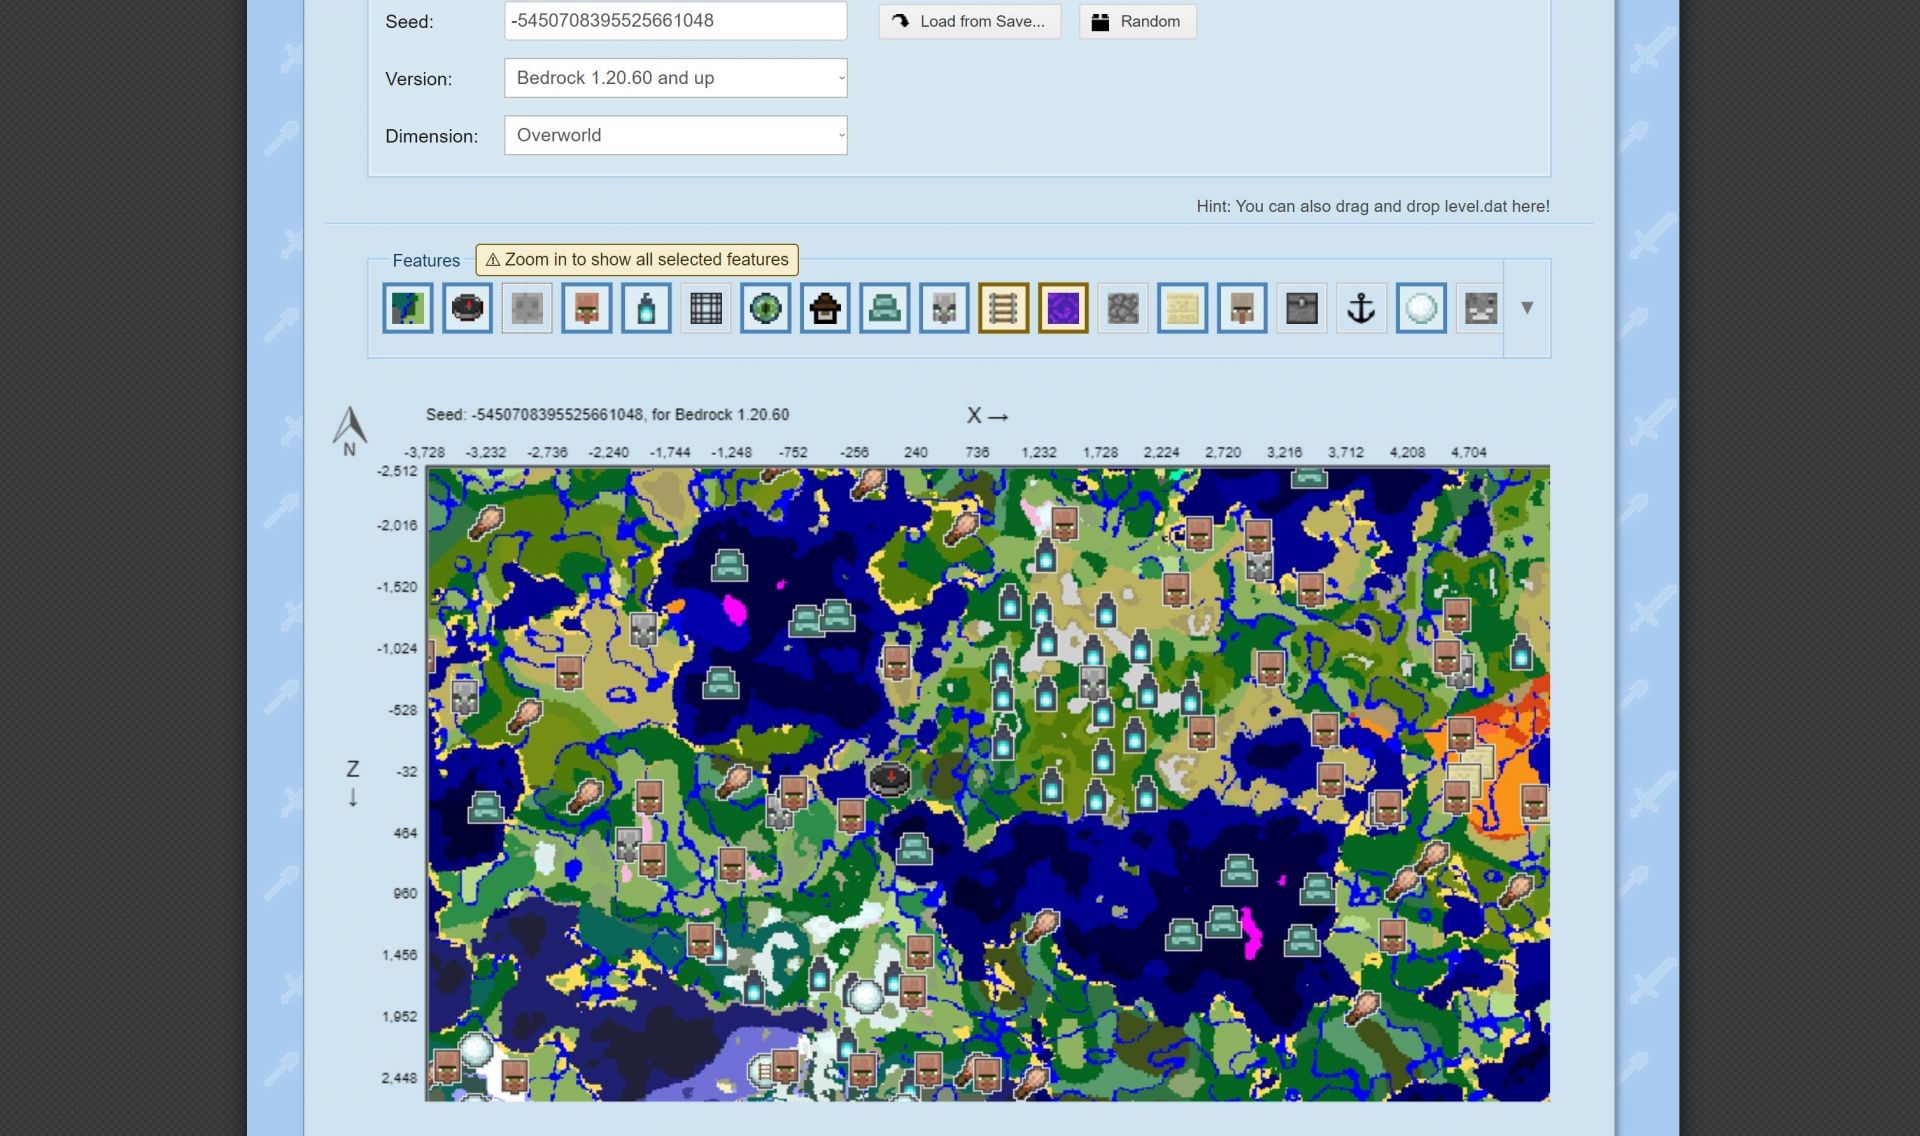
Task: Click the Random seed button
Action: pyautogui.click(x=1137, y=21)
